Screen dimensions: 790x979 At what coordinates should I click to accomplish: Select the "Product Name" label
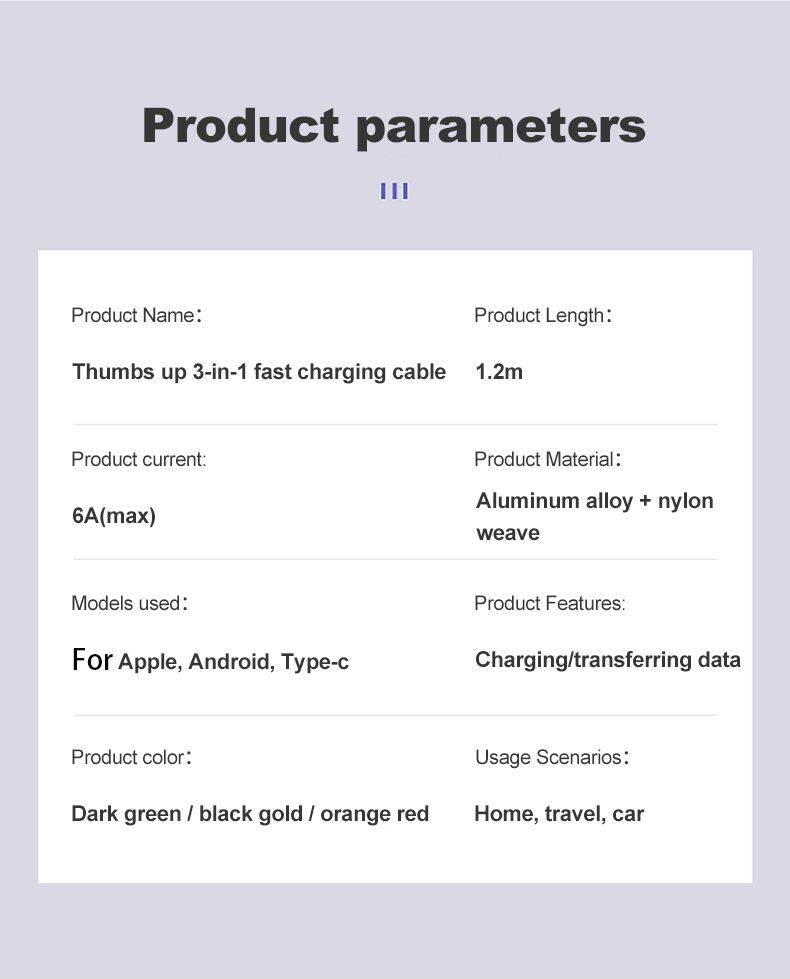click(x=136, y=316)
